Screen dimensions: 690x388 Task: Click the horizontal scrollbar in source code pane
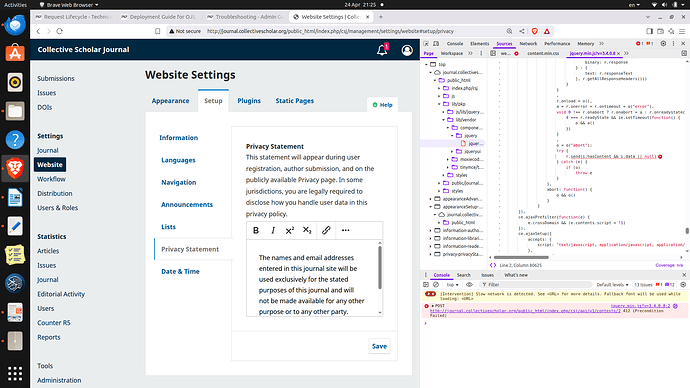(521, 257)
